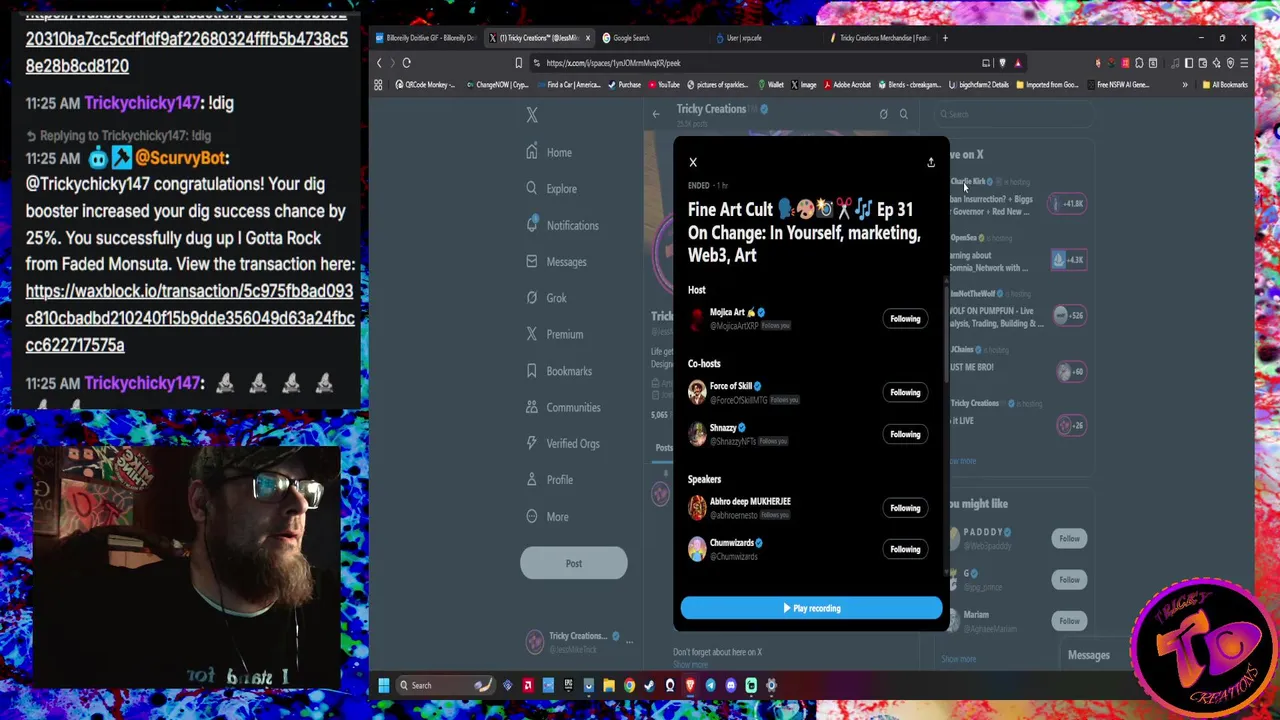Toggle Following for Chumwizards speaker
Screen dimensions: 1280x720
[905, 549]
